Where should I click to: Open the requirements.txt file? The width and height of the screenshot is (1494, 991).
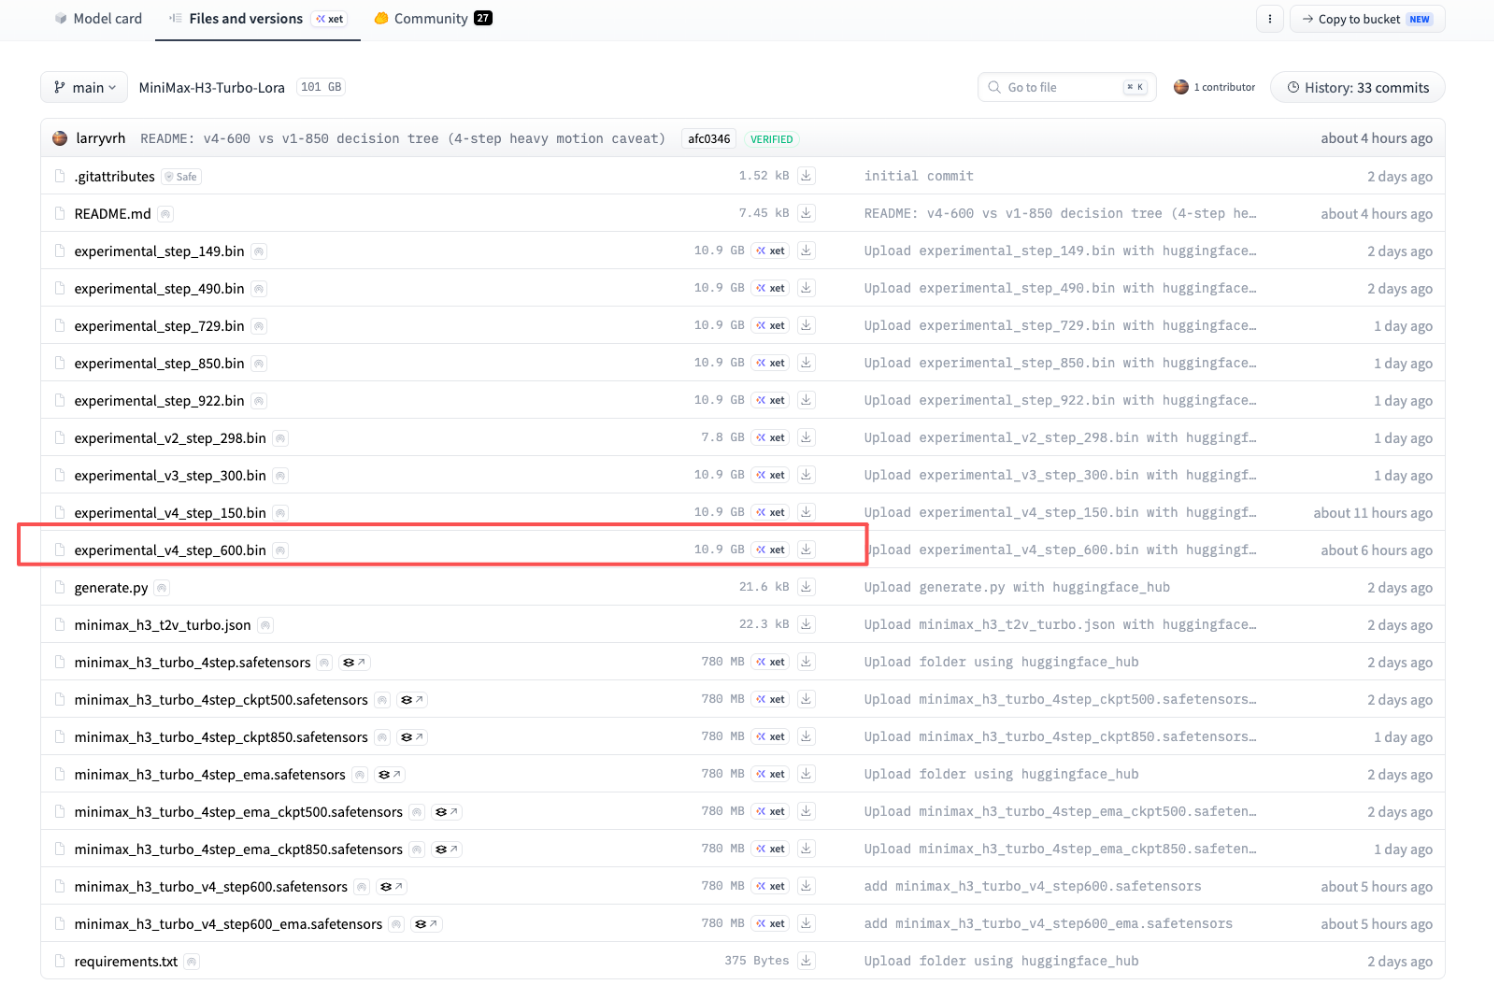pos(126,962)
